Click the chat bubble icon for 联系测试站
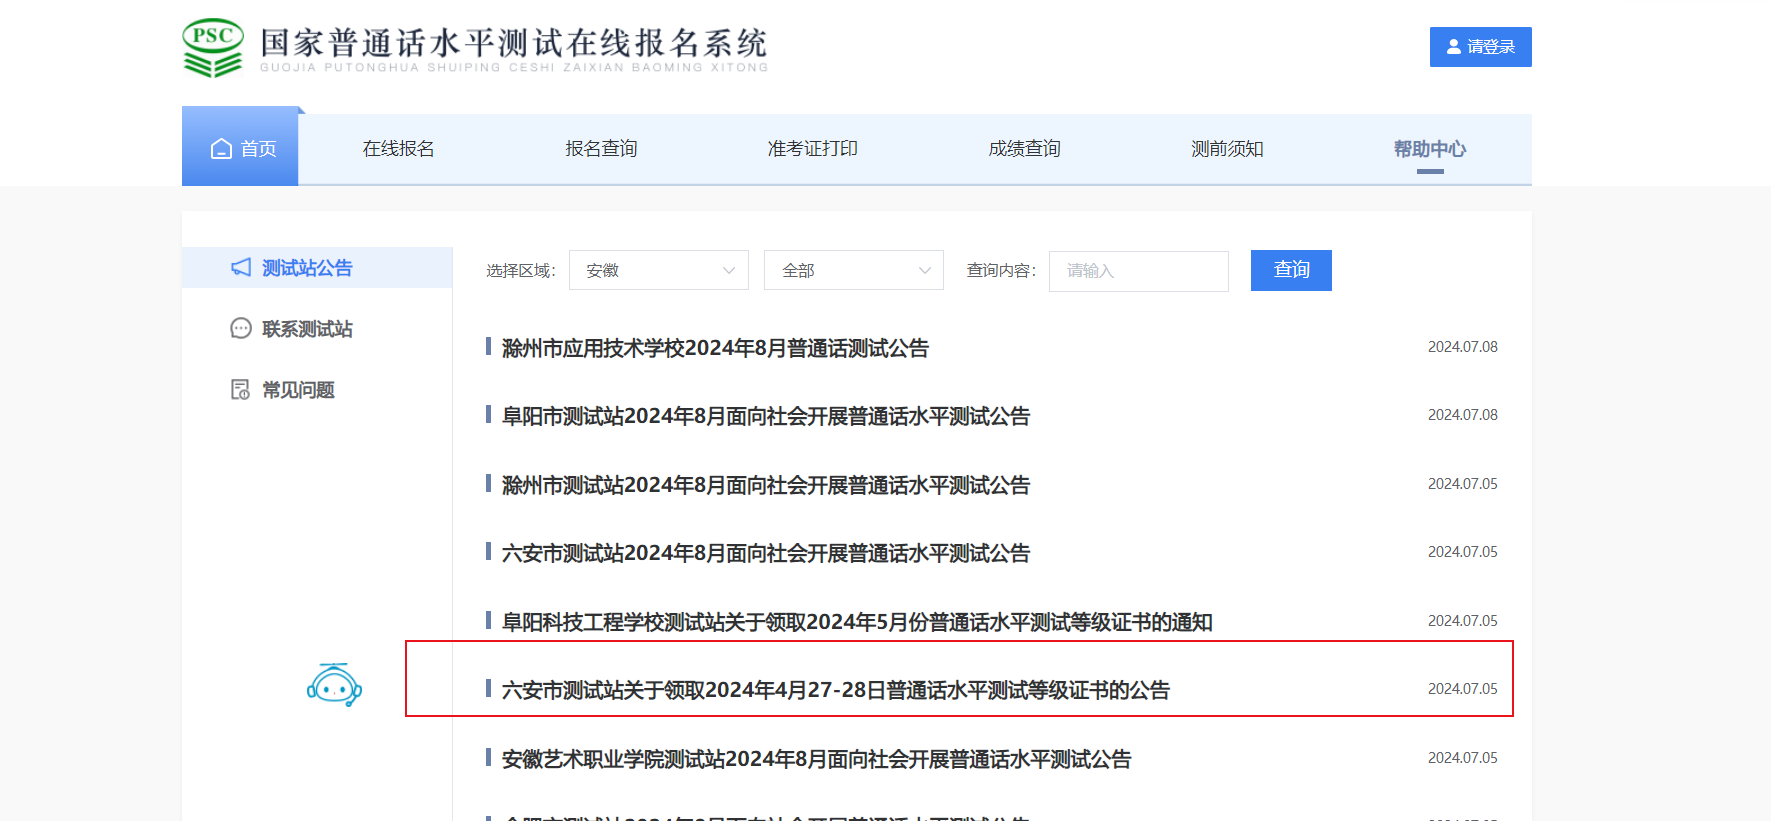This screenshot has width=1771, height=821. (241, 328)
